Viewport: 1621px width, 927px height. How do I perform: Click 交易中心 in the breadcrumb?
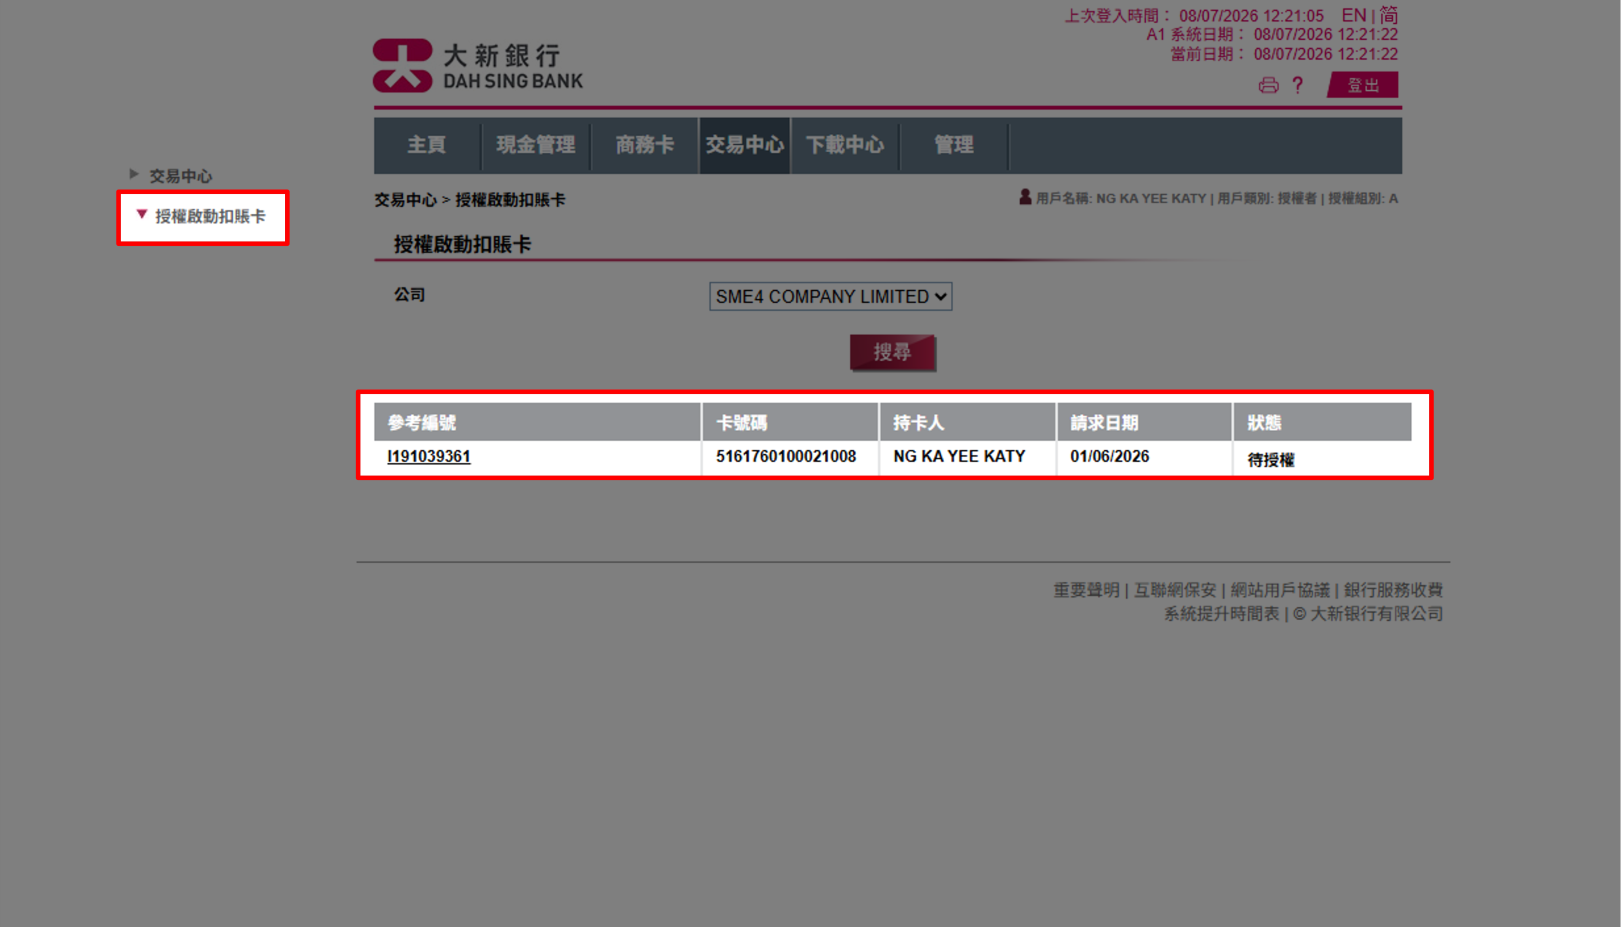pos(405,200)
